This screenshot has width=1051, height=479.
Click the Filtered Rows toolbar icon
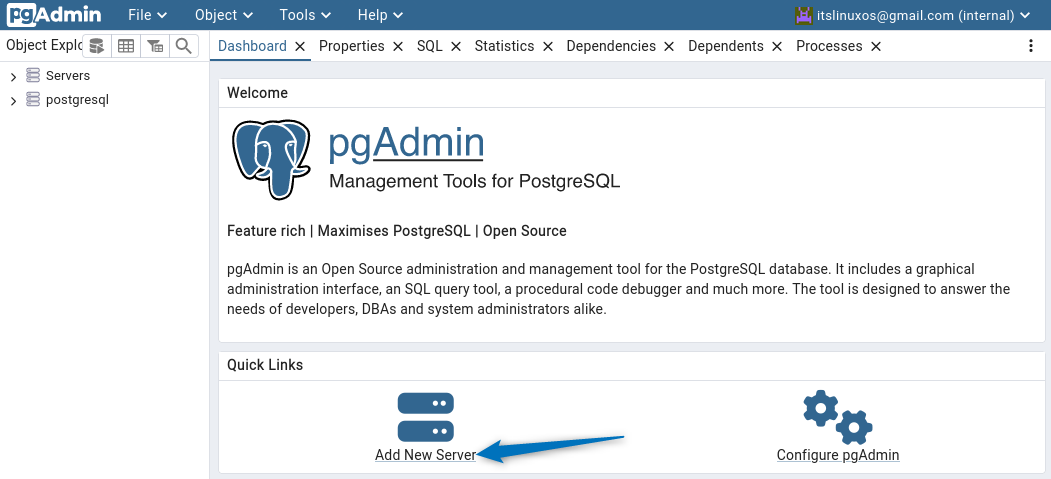coord(154,46)
